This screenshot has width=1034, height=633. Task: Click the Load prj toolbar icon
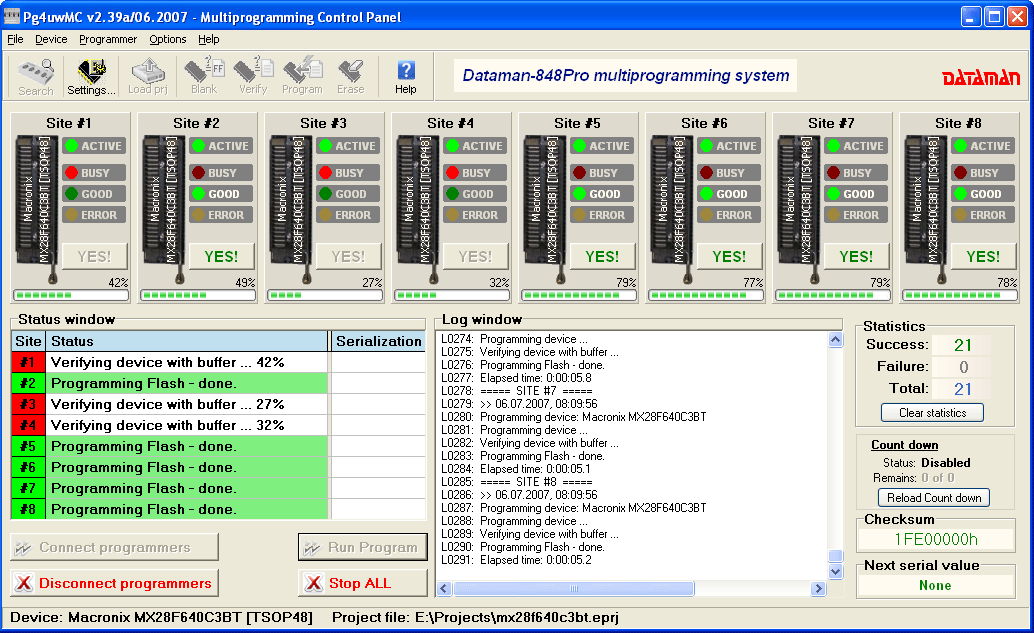tap(147, 76)
